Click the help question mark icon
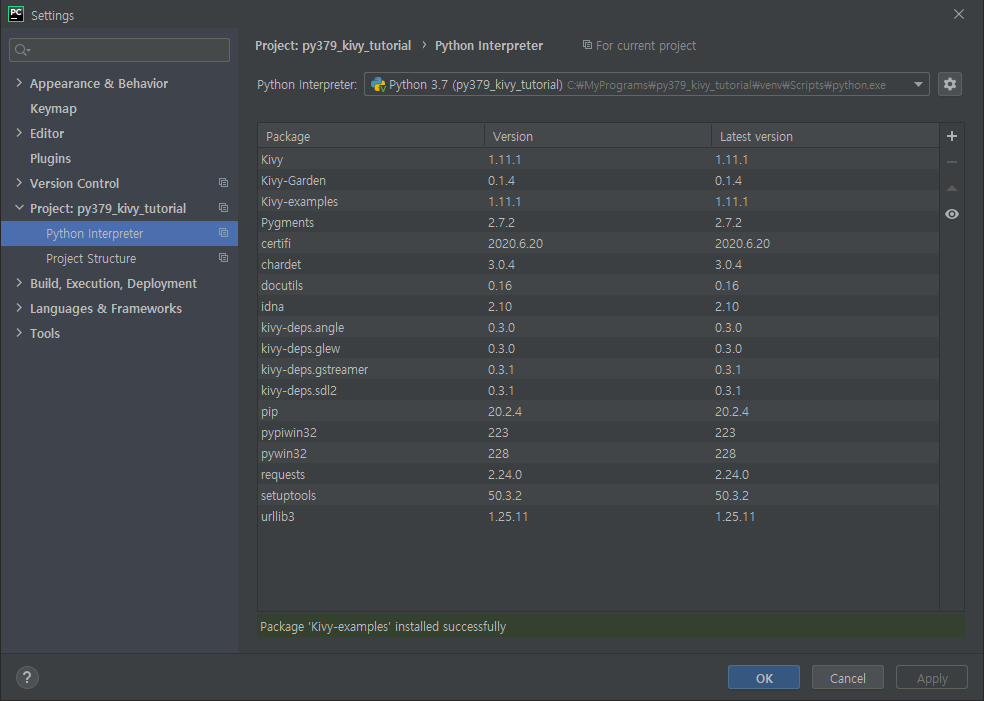 pos(27,677)
